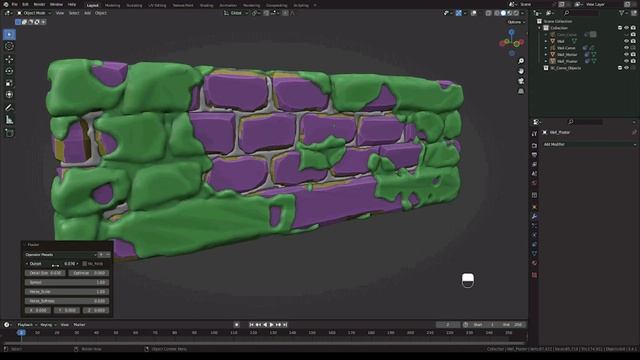
Task: Switch to the Modeling workspace tab
Action: (x=113, y=5)
